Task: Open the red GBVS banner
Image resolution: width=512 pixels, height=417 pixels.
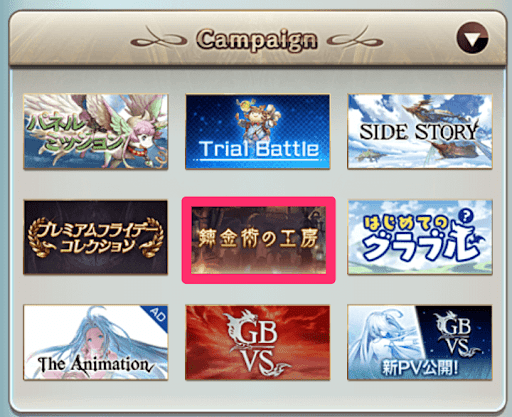Action: 258,343
